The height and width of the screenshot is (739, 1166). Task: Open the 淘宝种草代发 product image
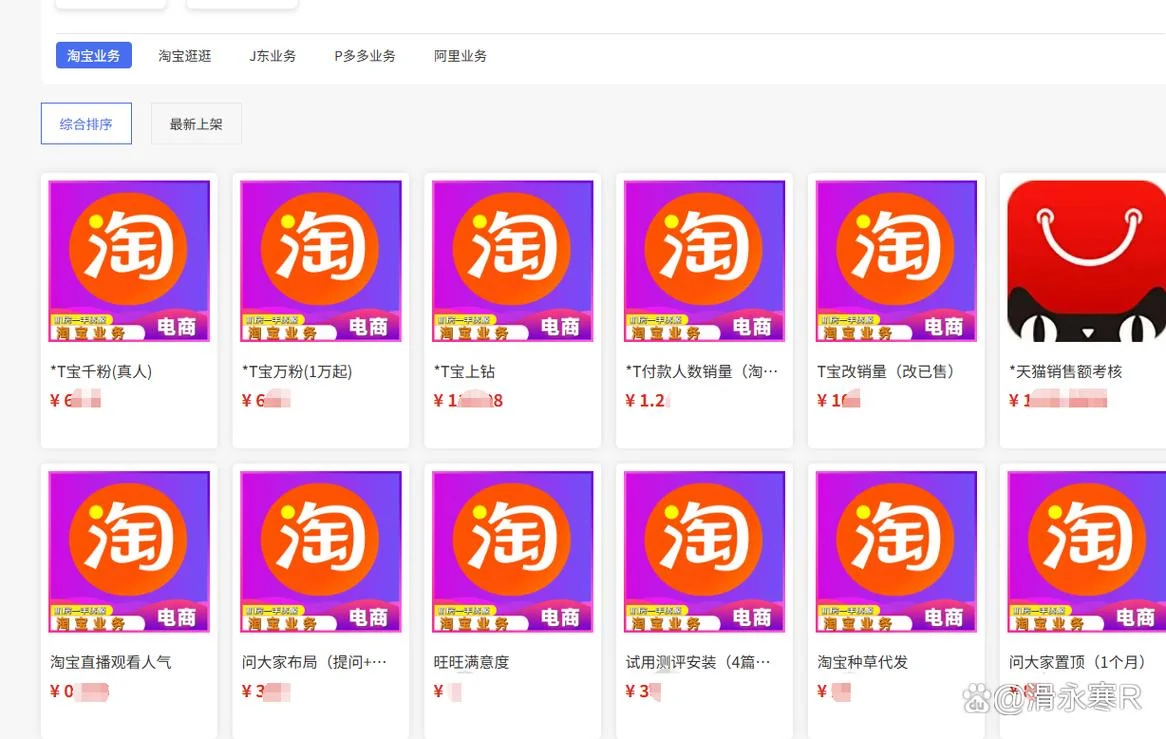tap(897, 552)
